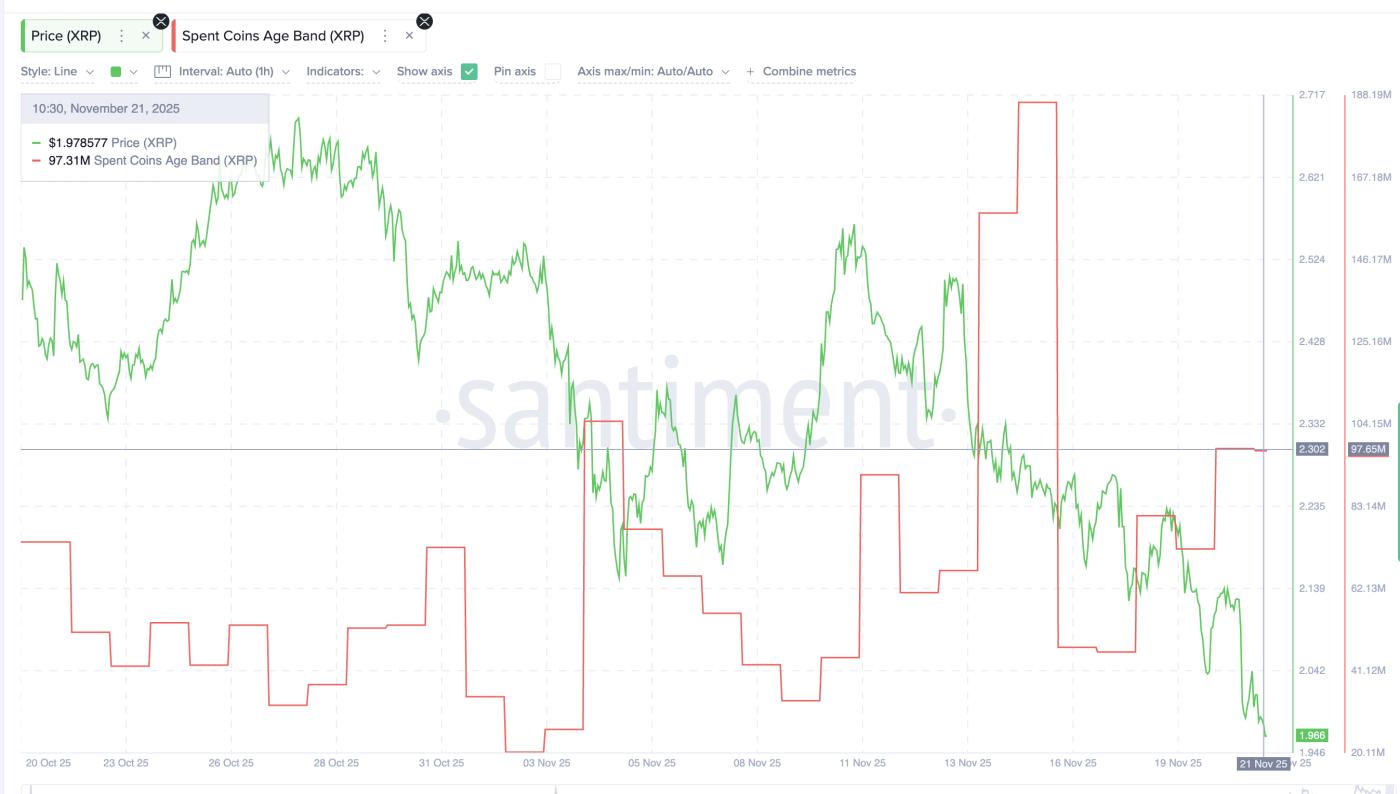Dismiss Spent Coins chip's black circular X badge
This screenshot has width=1400, height=794.
click(x=424, y=21)
